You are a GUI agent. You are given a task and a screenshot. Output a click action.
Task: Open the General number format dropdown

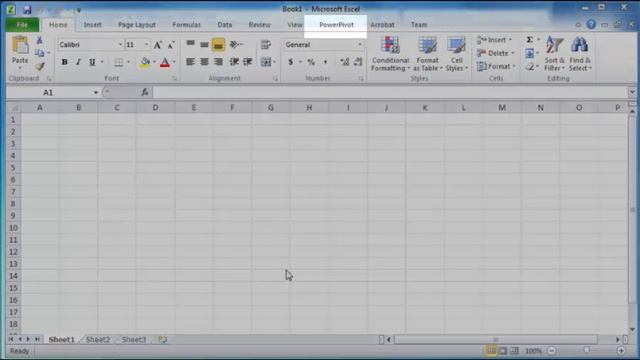click(x=360, y=44)
